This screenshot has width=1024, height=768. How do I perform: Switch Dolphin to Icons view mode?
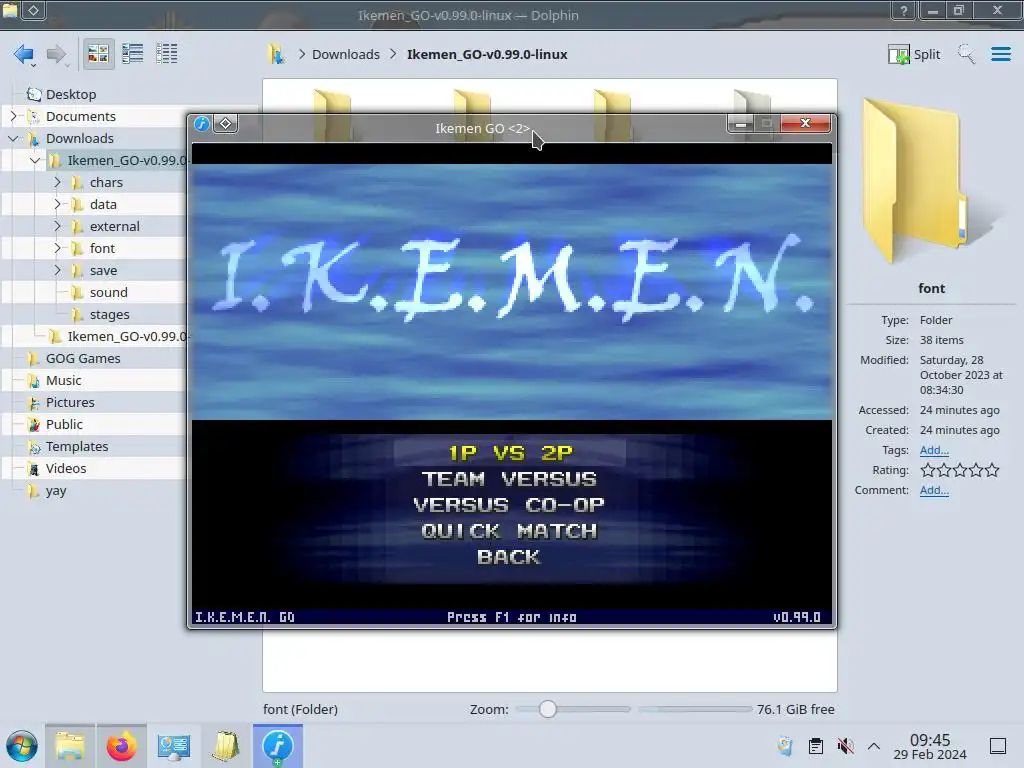[98, 54]
